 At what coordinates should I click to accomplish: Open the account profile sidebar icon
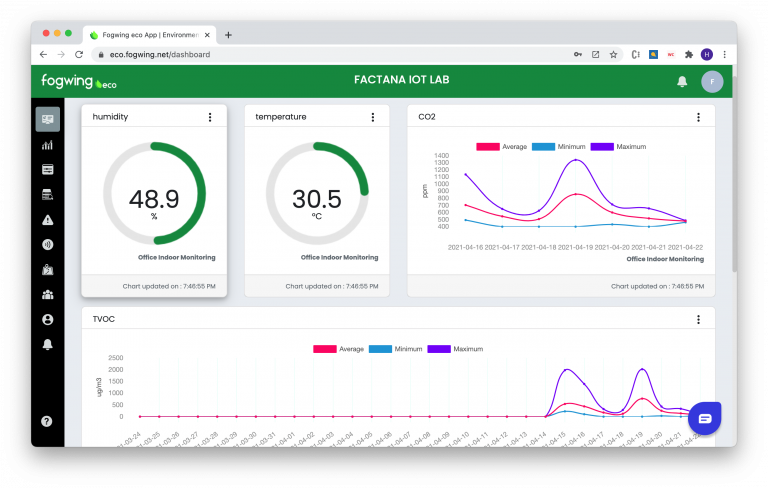pos(47,319)
